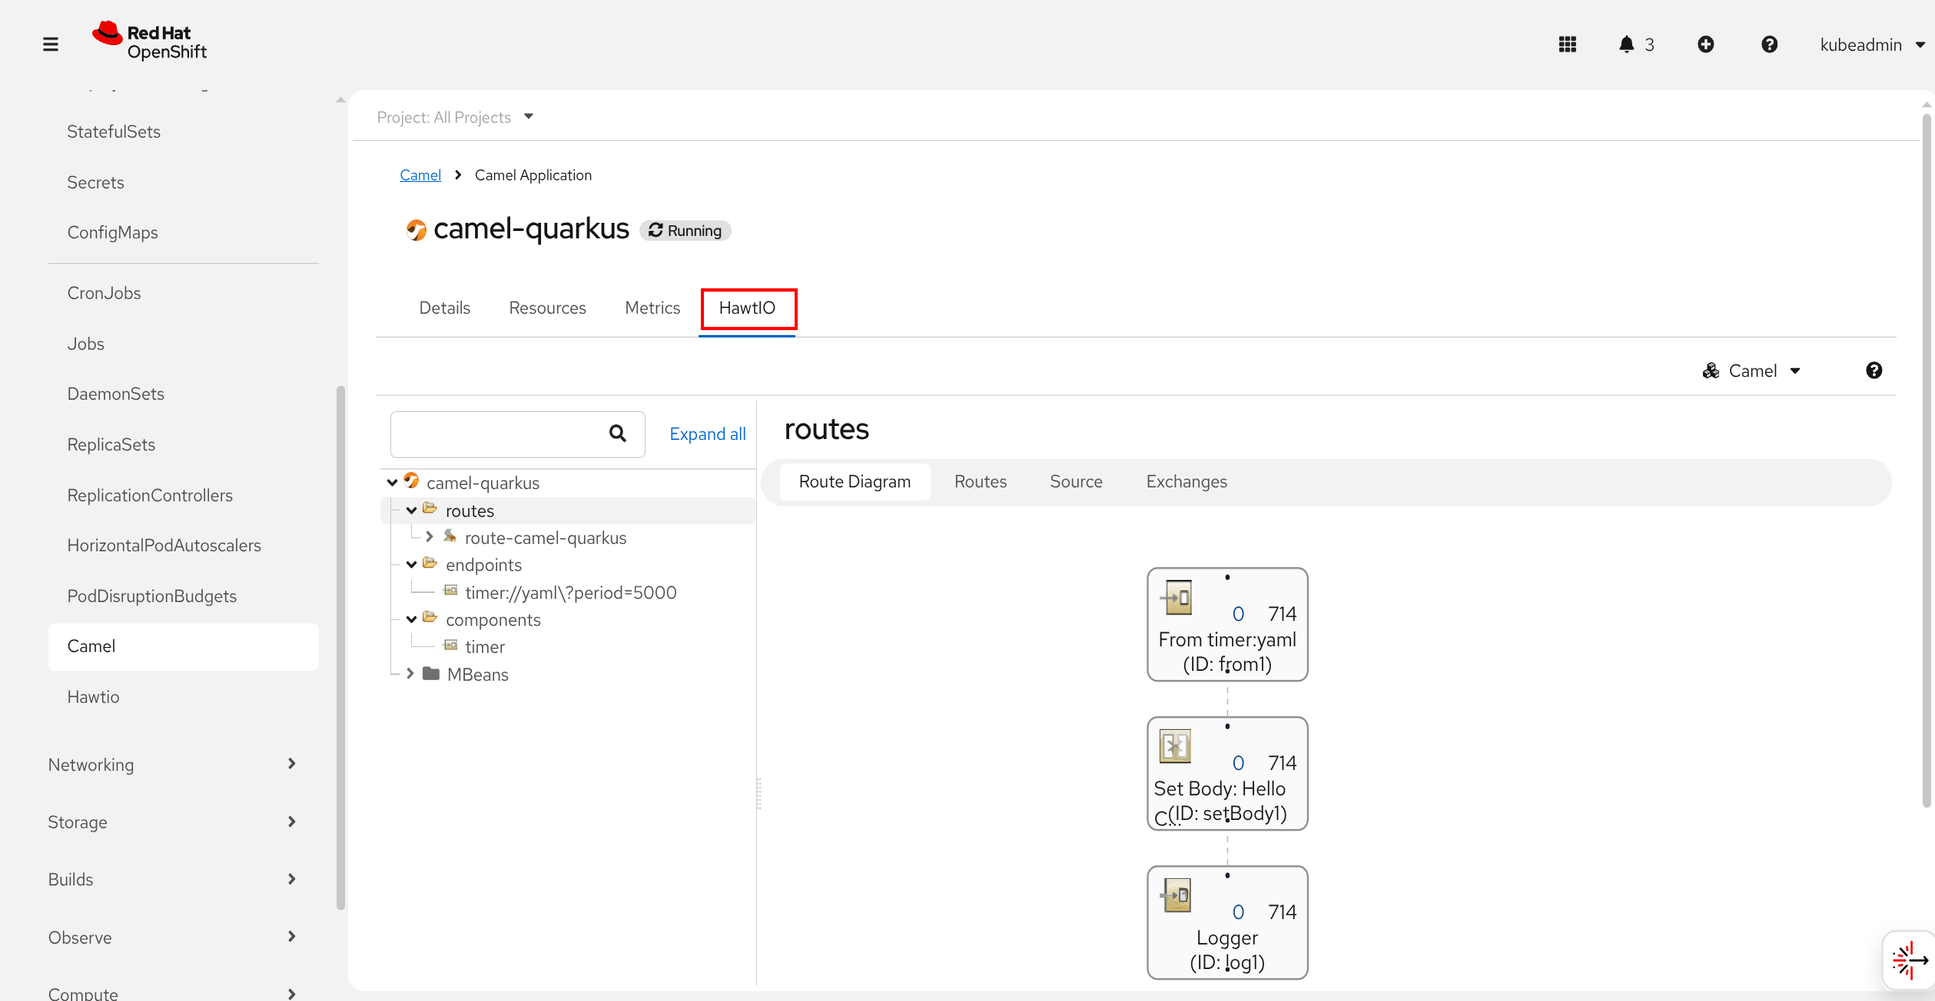Viewport: 1935px width, 1001px height.
Task: Open the kubeadmin user menu
Action: click(x=1871, y=44)
